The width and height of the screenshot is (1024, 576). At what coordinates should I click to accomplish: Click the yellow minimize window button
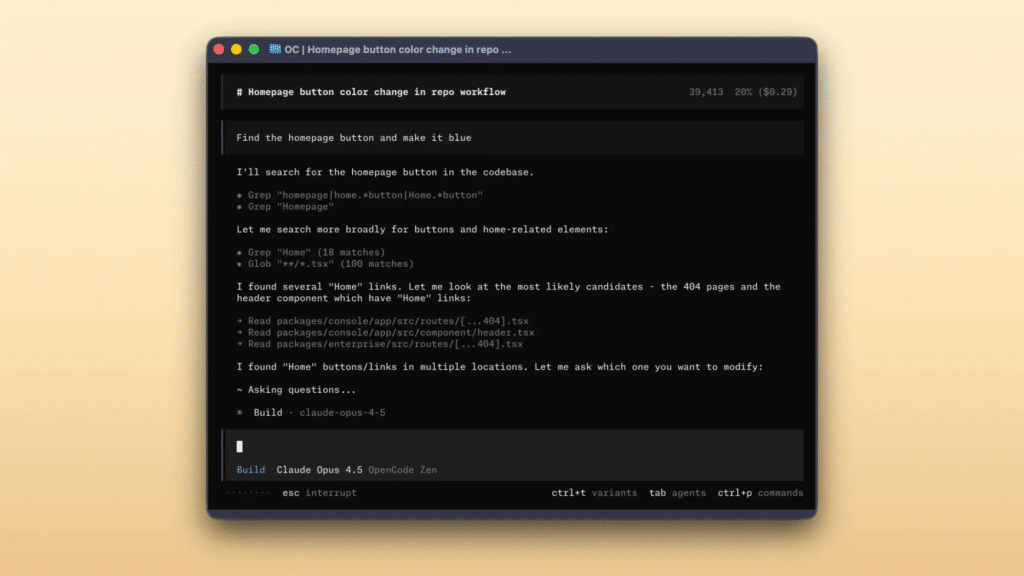pyautogui.click(x=236, y=49)
